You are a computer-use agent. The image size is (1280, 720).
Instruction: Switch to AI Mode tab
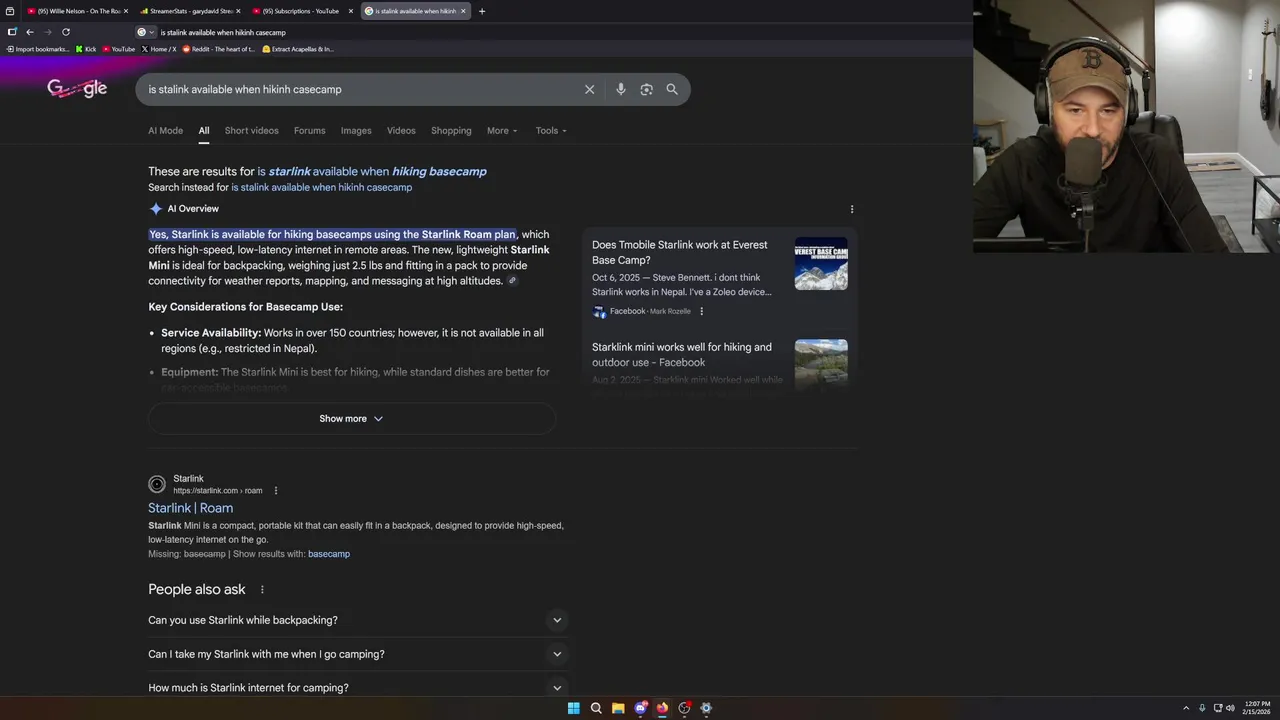(165, 131)
